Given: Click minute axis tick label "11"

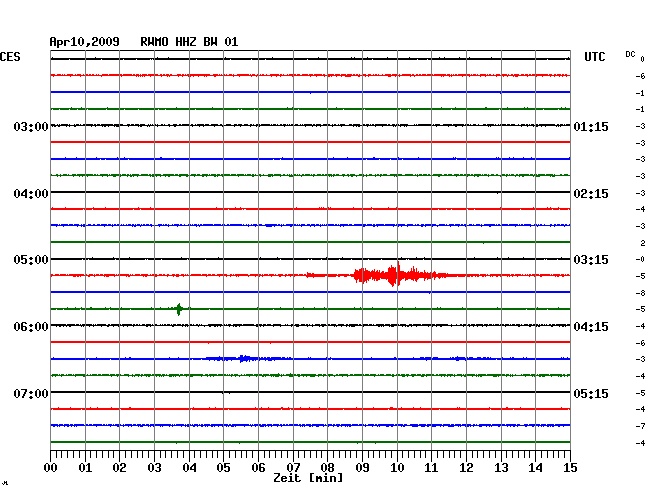Looking at the screenshot, I should [x=431, y=467].
